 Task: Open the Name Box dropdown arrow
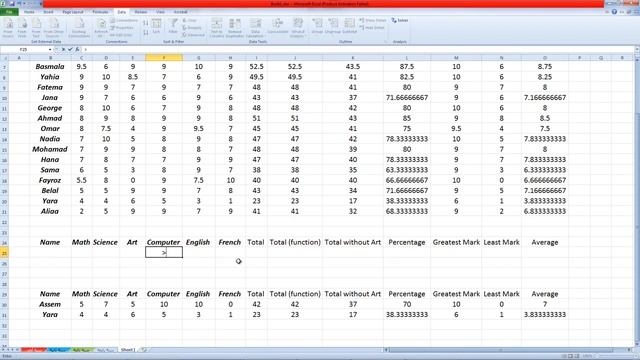50,49
